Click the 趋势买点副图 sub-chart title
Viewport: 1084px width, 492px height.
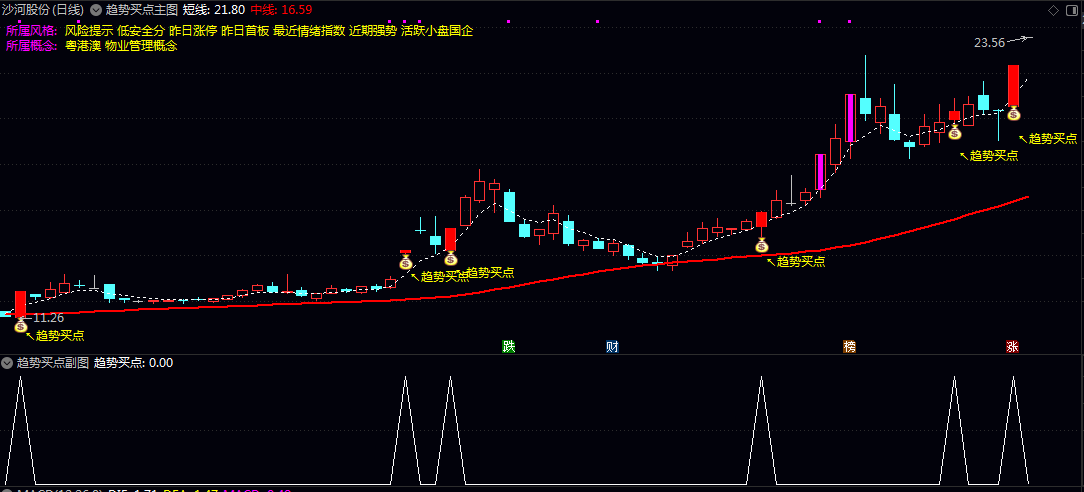click(x=53, y=363)
